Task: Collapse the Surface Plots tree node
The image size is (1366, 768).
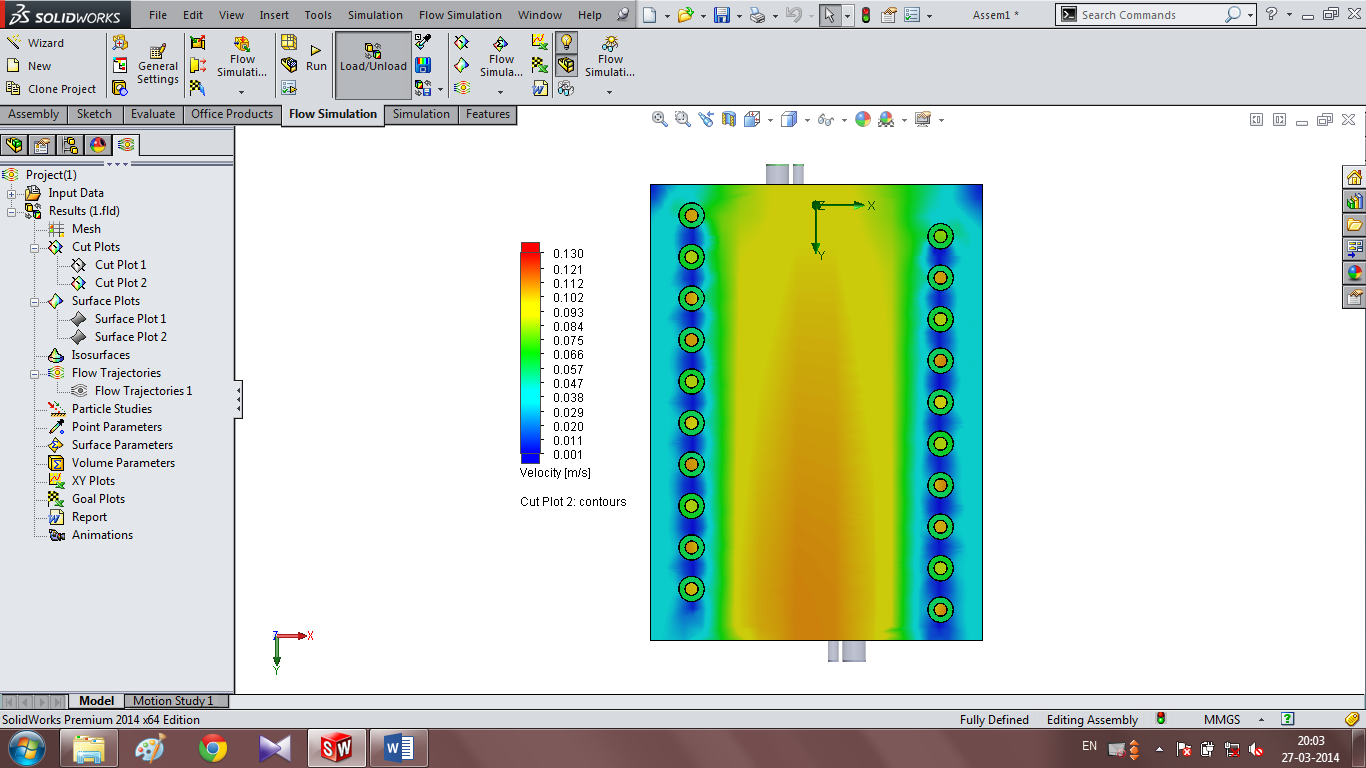Action: (x=35, y=301)
